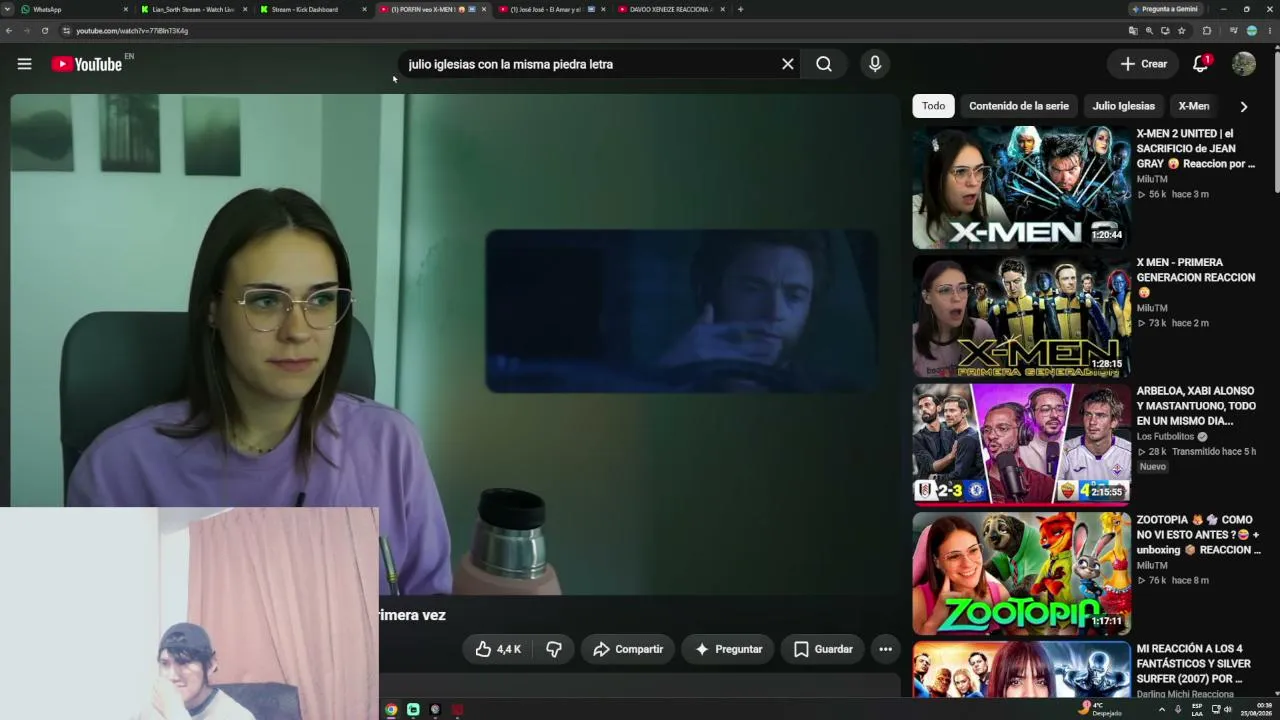Switch to Stream - Kick Dashboard tab
Screen dimensions: 1280x720
click(312, 9)
